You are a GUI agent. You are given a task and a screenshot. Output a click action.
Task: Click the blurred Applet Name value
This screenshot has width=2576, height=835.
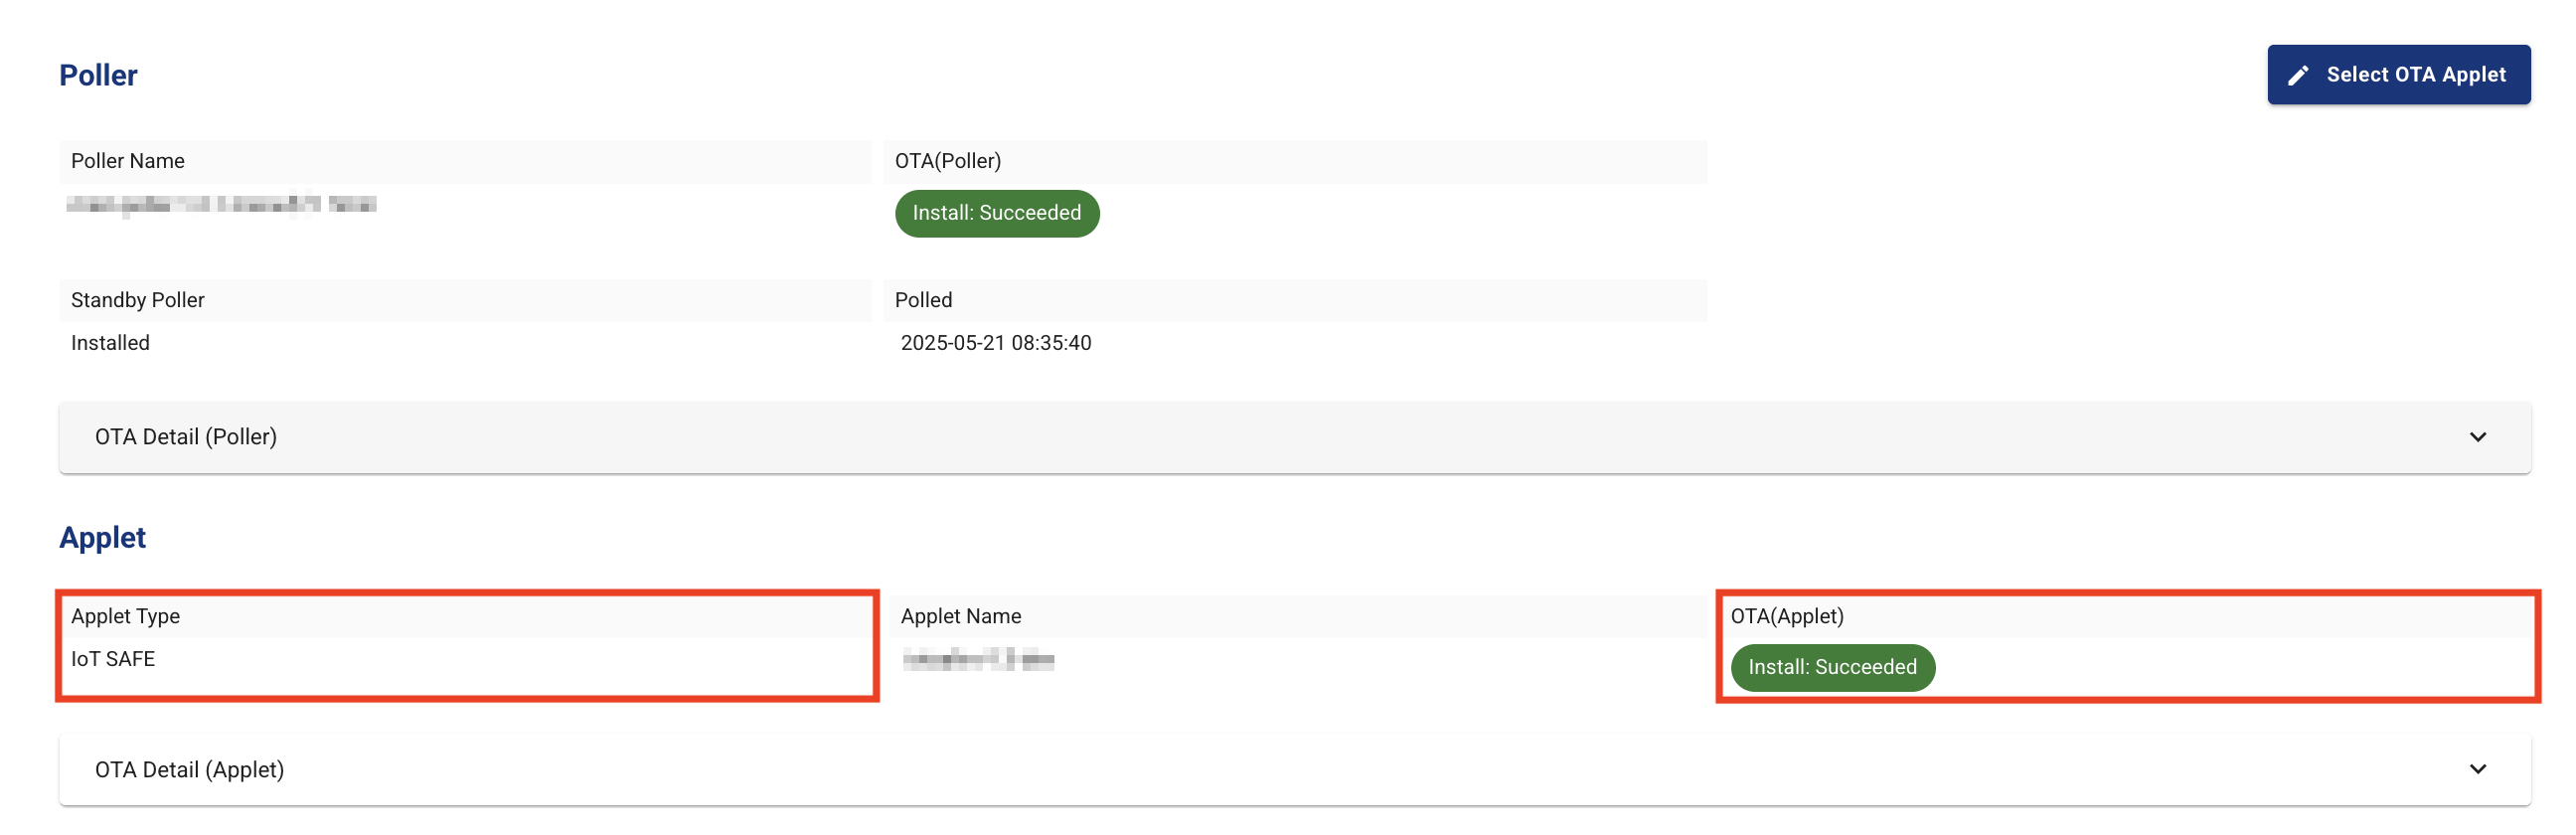(978, 659)
